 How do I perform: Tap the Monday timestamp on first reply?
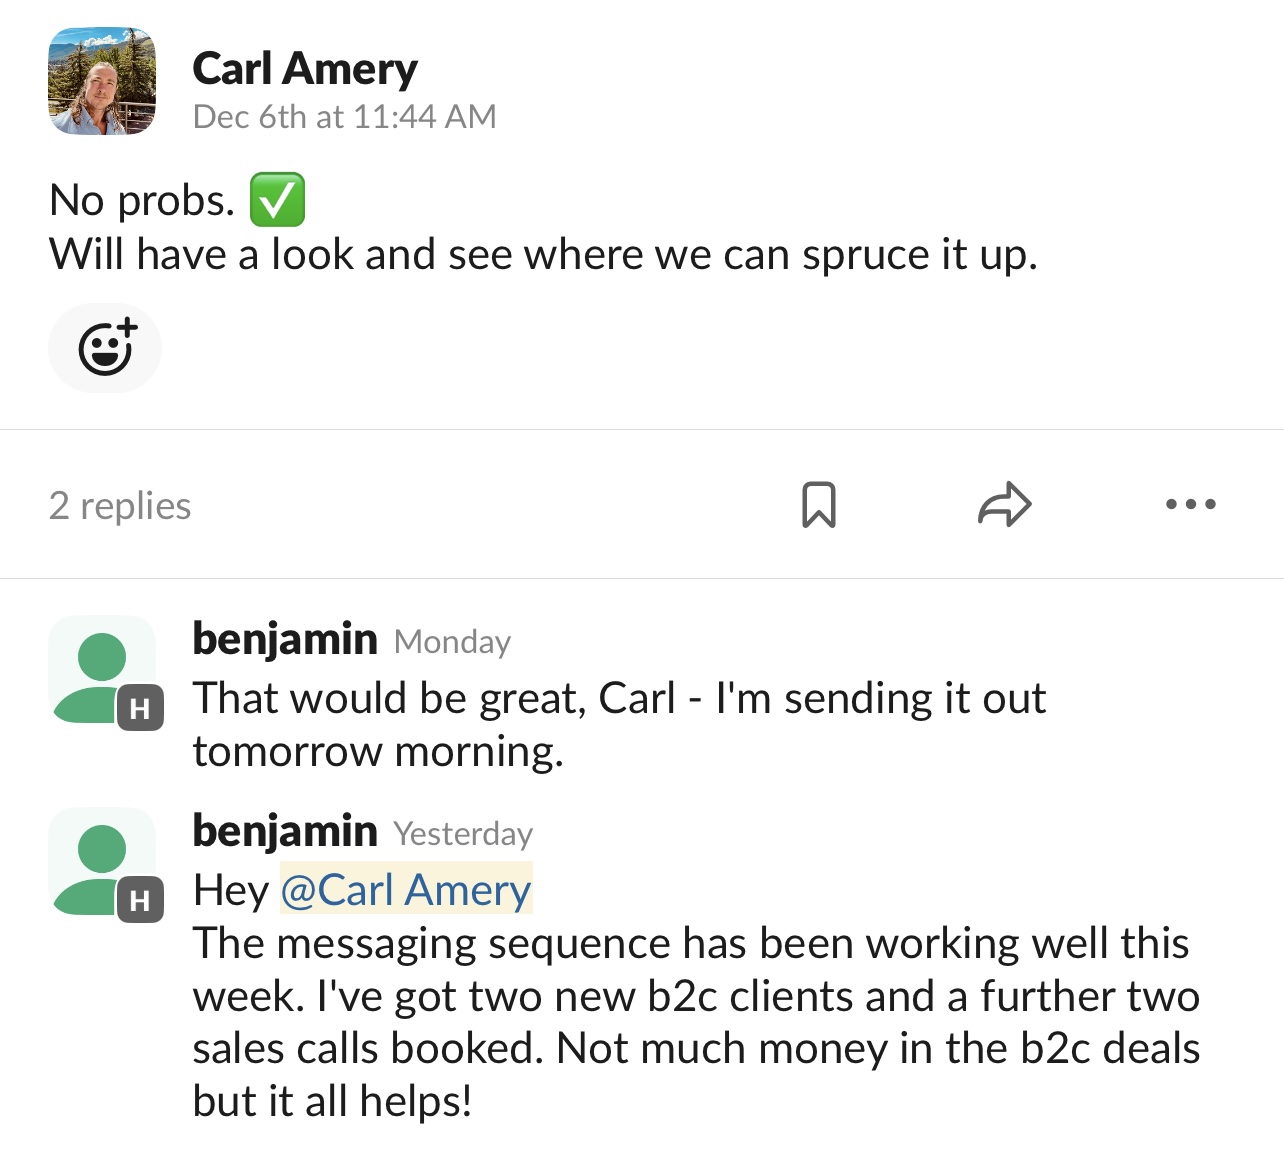point(452,642)
